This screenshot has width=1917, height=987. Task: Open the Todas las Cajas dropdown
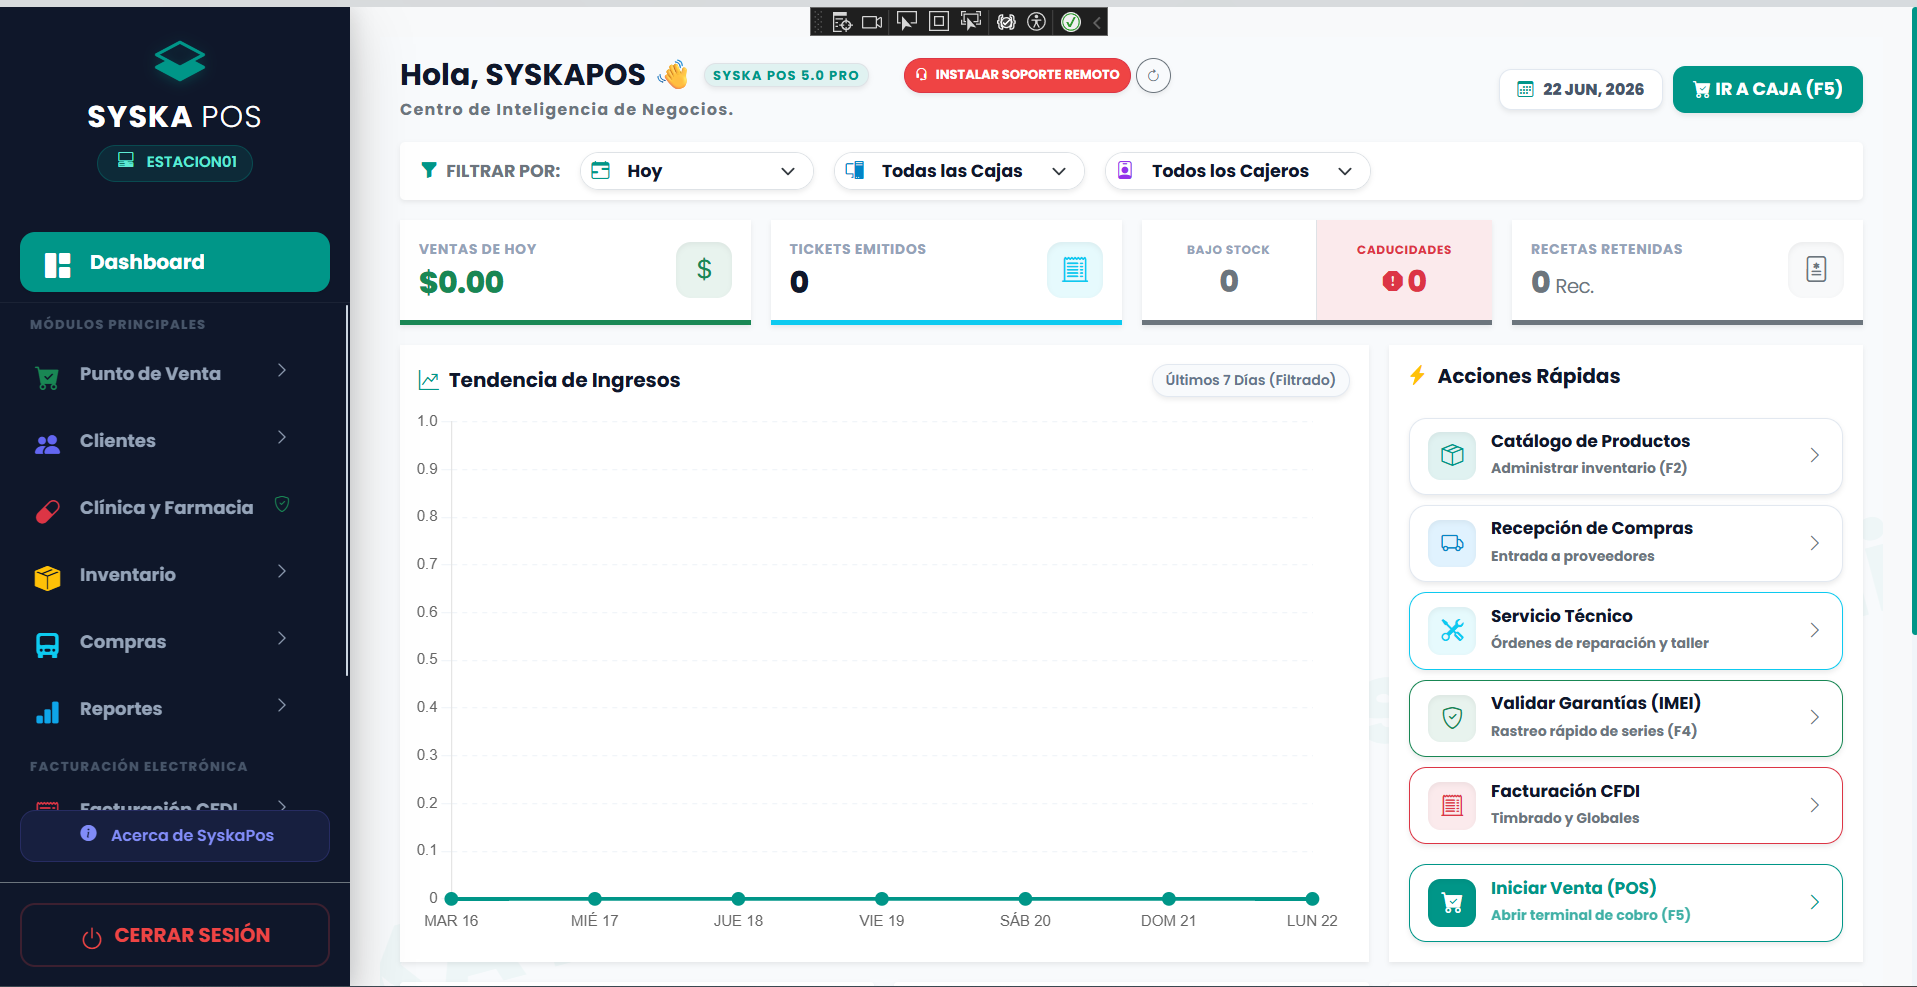click(959, 171)
